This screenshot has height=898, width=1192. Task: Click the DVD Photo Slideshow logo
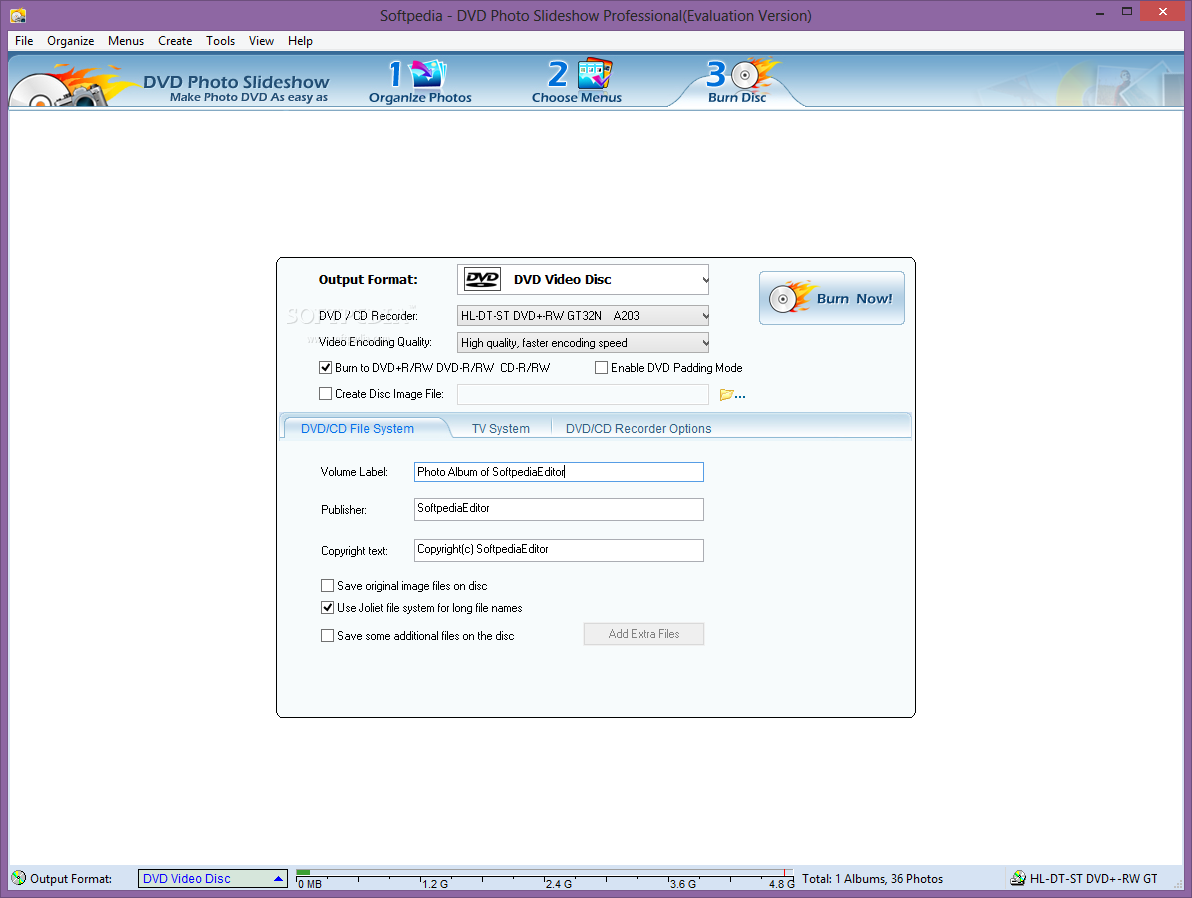pyautogui.click(x=171, y=85)
